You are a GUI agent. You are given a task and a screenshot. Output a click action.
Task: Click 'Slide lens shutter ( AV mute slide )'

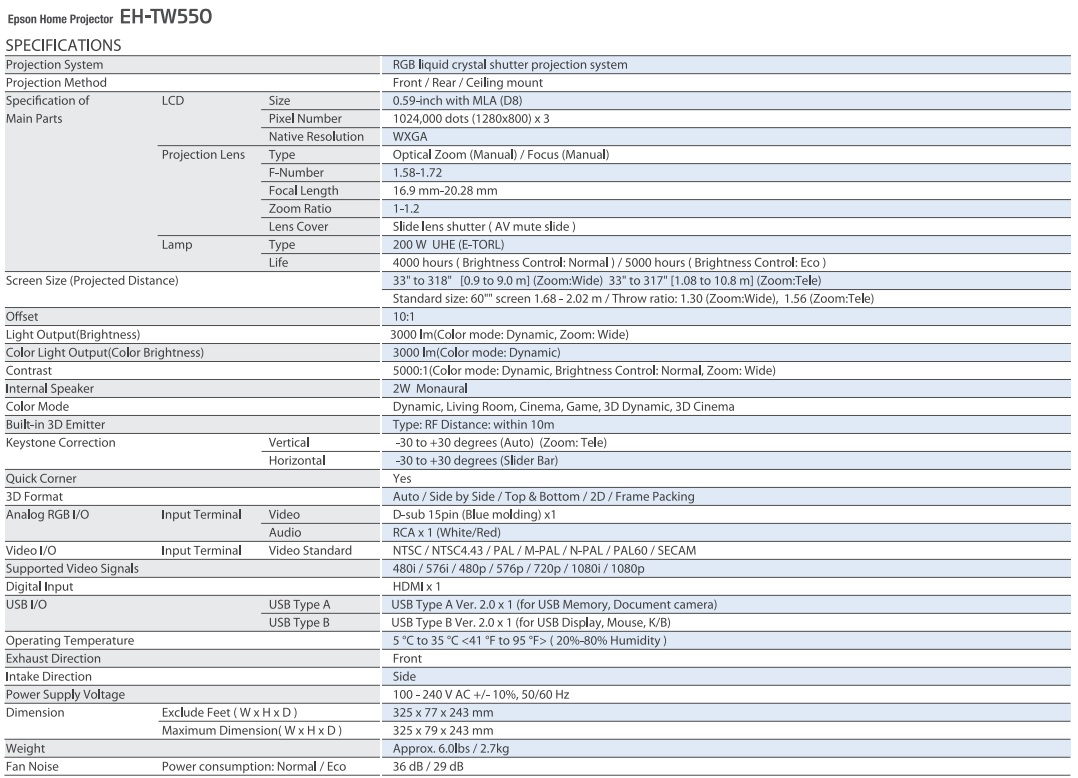(x=484, y=226)
